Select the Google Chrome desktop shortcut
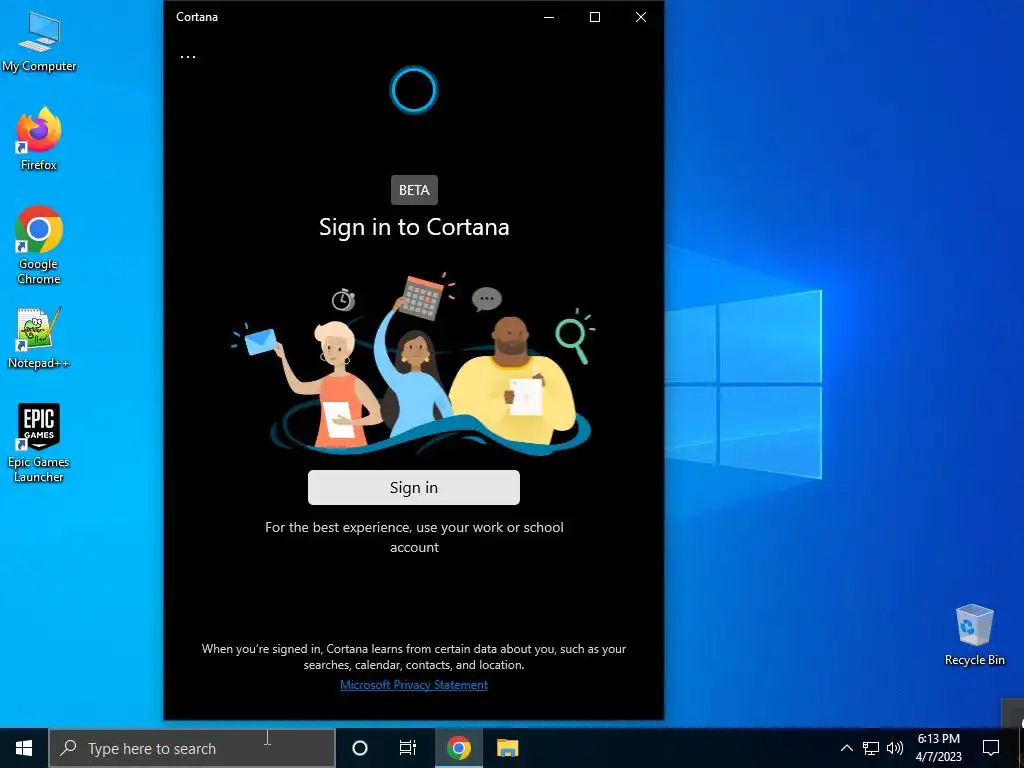The width and height of the screenshot is (1024, 768). pyautogui.click(x=39, y=245)
